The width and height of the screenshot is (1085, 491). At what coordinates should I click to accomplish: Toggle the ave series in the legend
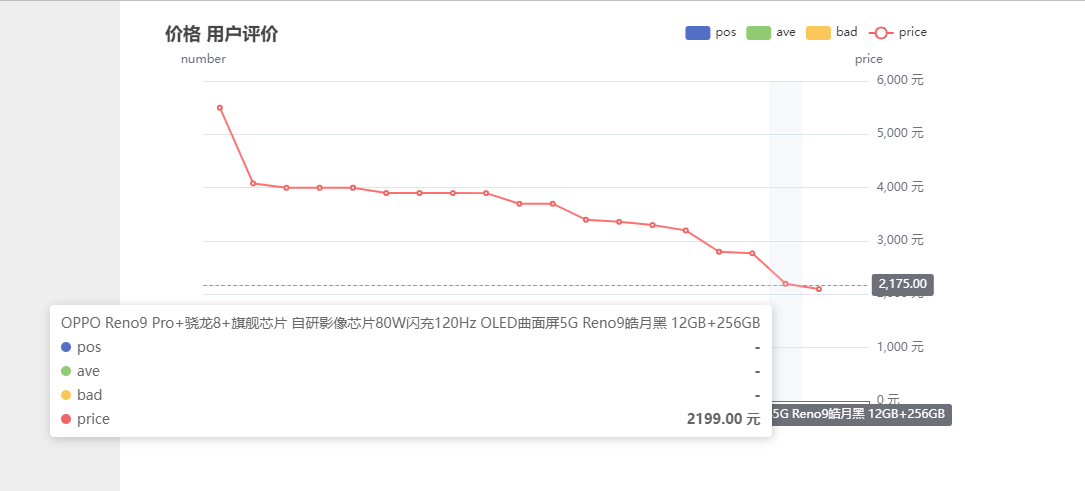[x=771, y=33]
